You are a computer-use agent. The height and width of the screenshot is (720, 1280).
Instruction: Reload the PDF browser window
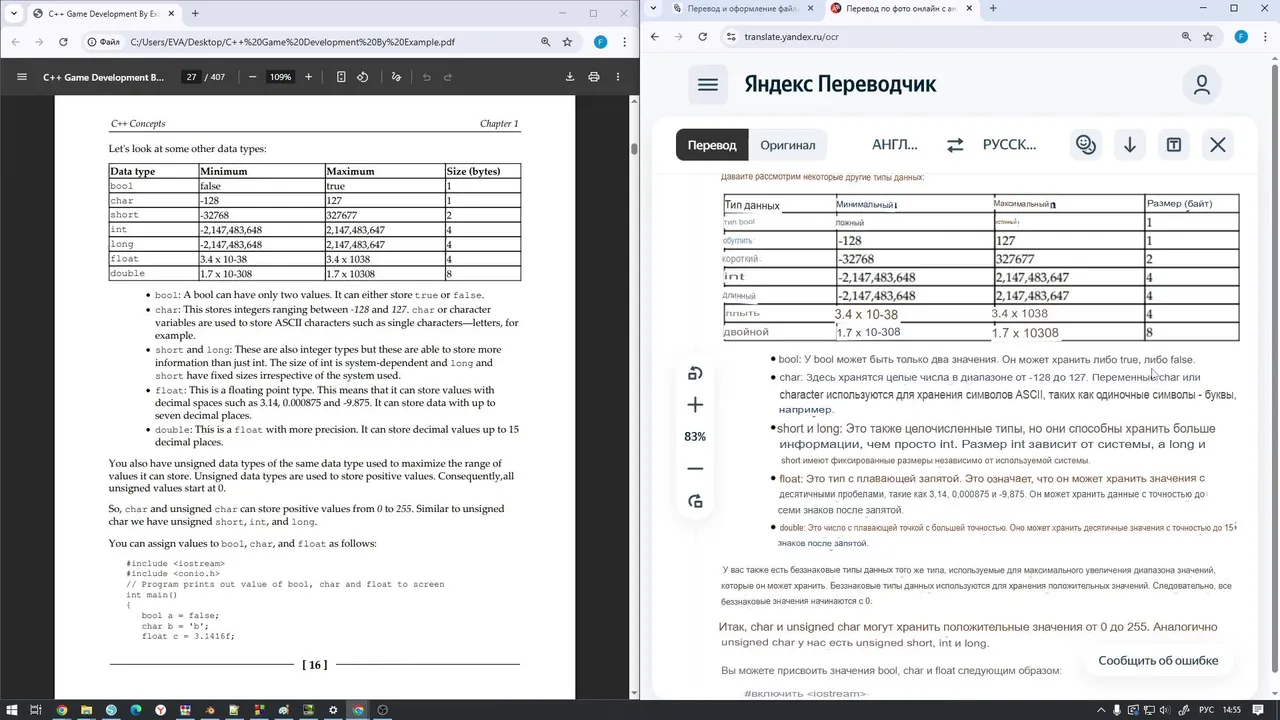tap(63, 42)
